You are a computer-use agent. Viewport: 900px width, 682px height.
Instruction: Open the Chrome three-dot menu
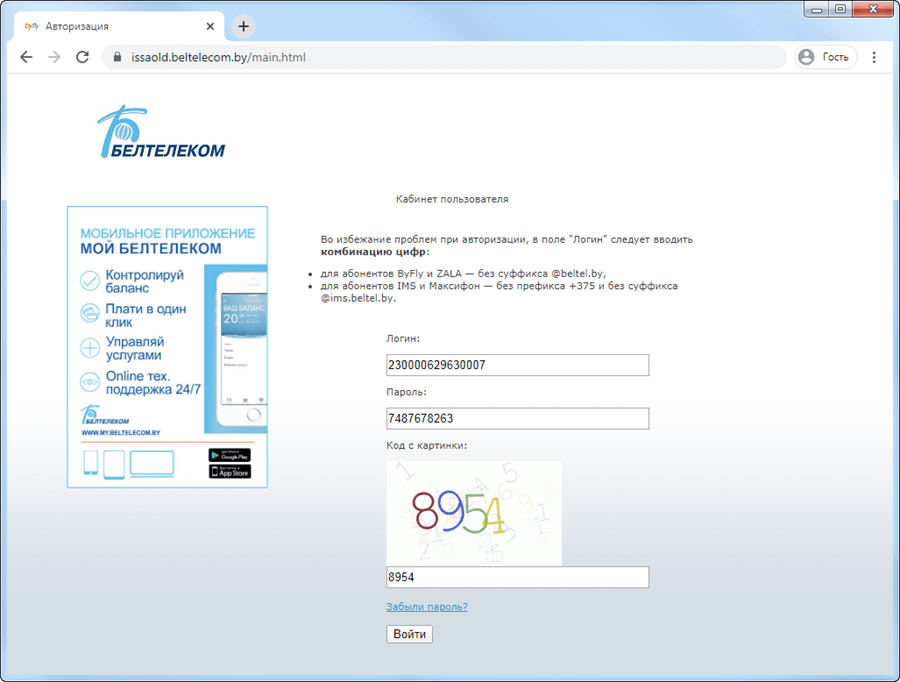pos(874,57)
